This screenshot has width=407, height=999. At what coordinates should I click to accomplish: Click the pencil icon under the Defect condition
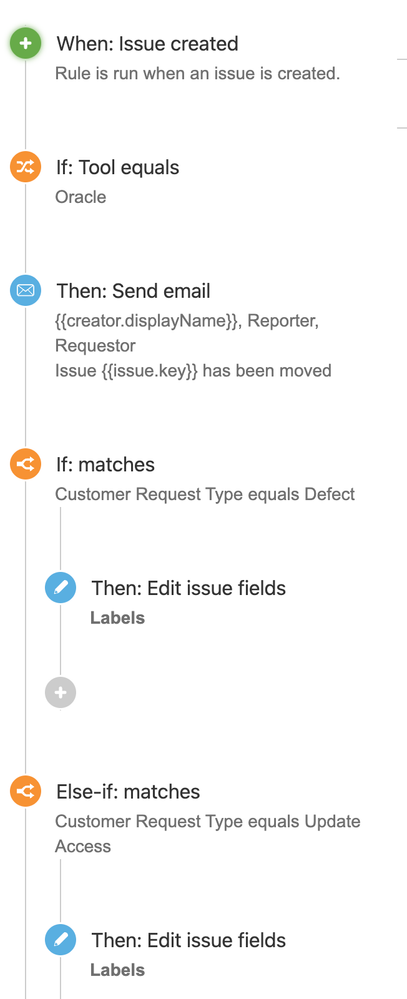coord(61,587)
